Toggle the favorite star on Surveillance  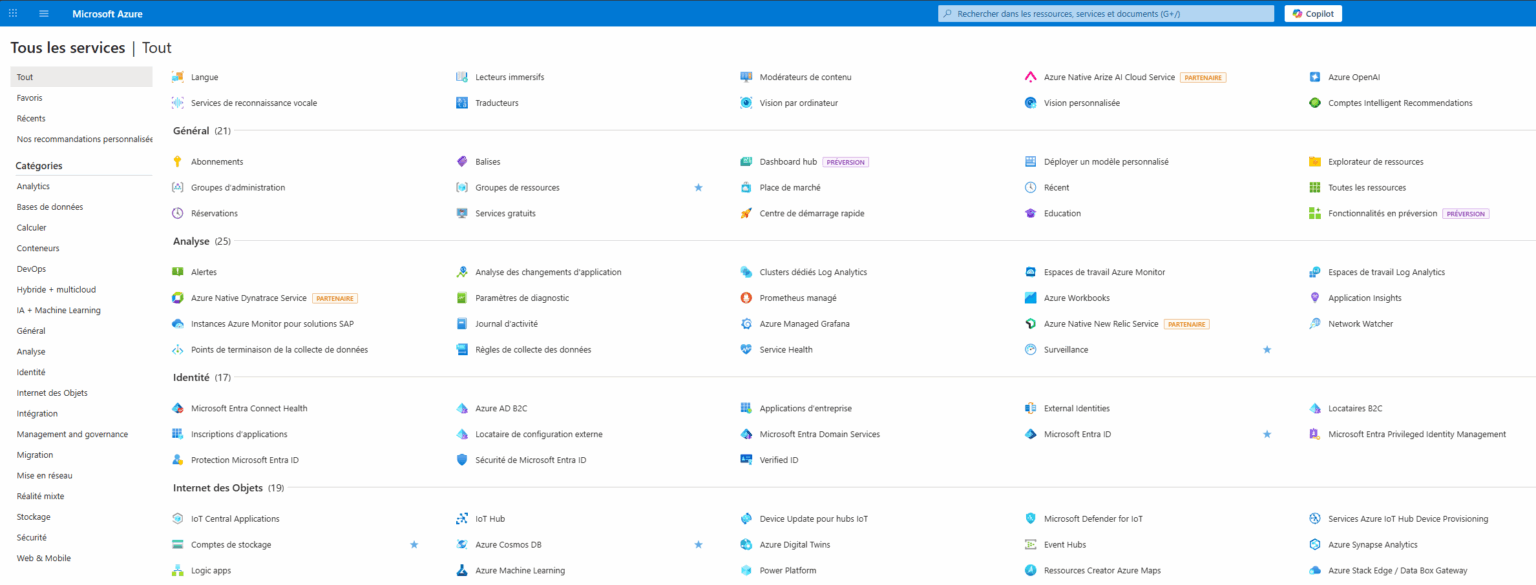[1267, 349]
